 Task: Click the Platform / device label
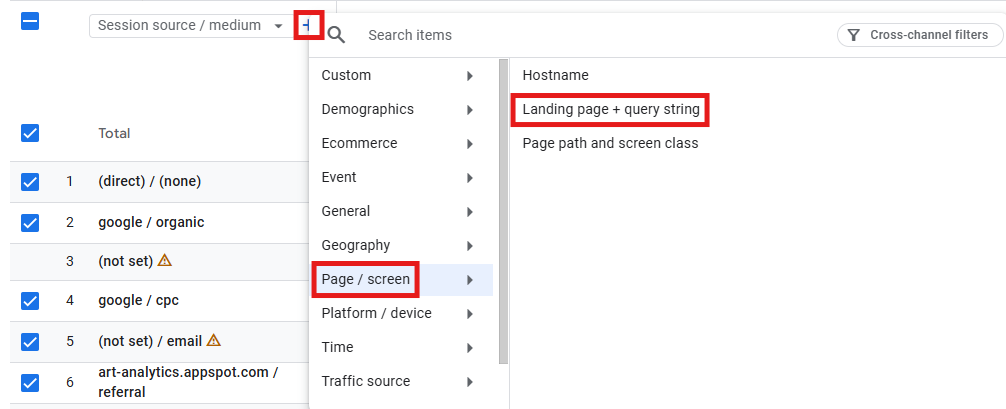pos(377,313)
